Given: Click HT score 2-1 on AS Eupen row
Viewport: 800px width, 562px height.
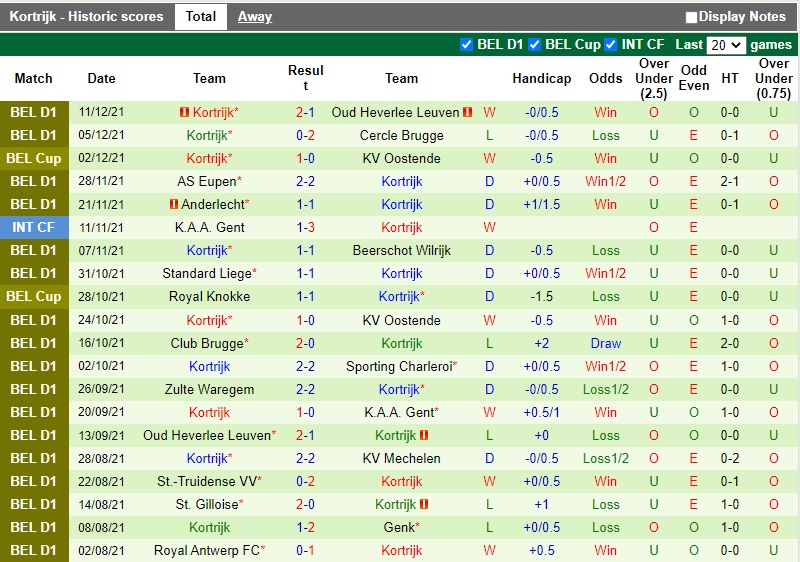Looking at the screenshot, I should [x=730, y=182].
